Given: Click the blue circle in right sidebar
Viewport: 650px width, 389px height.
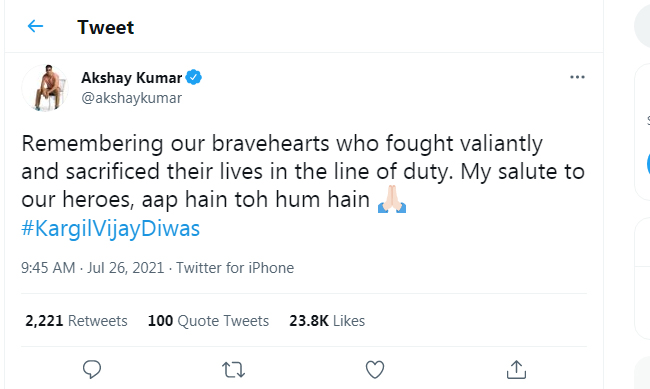Looking at the screenshot, I should (648, 164).
